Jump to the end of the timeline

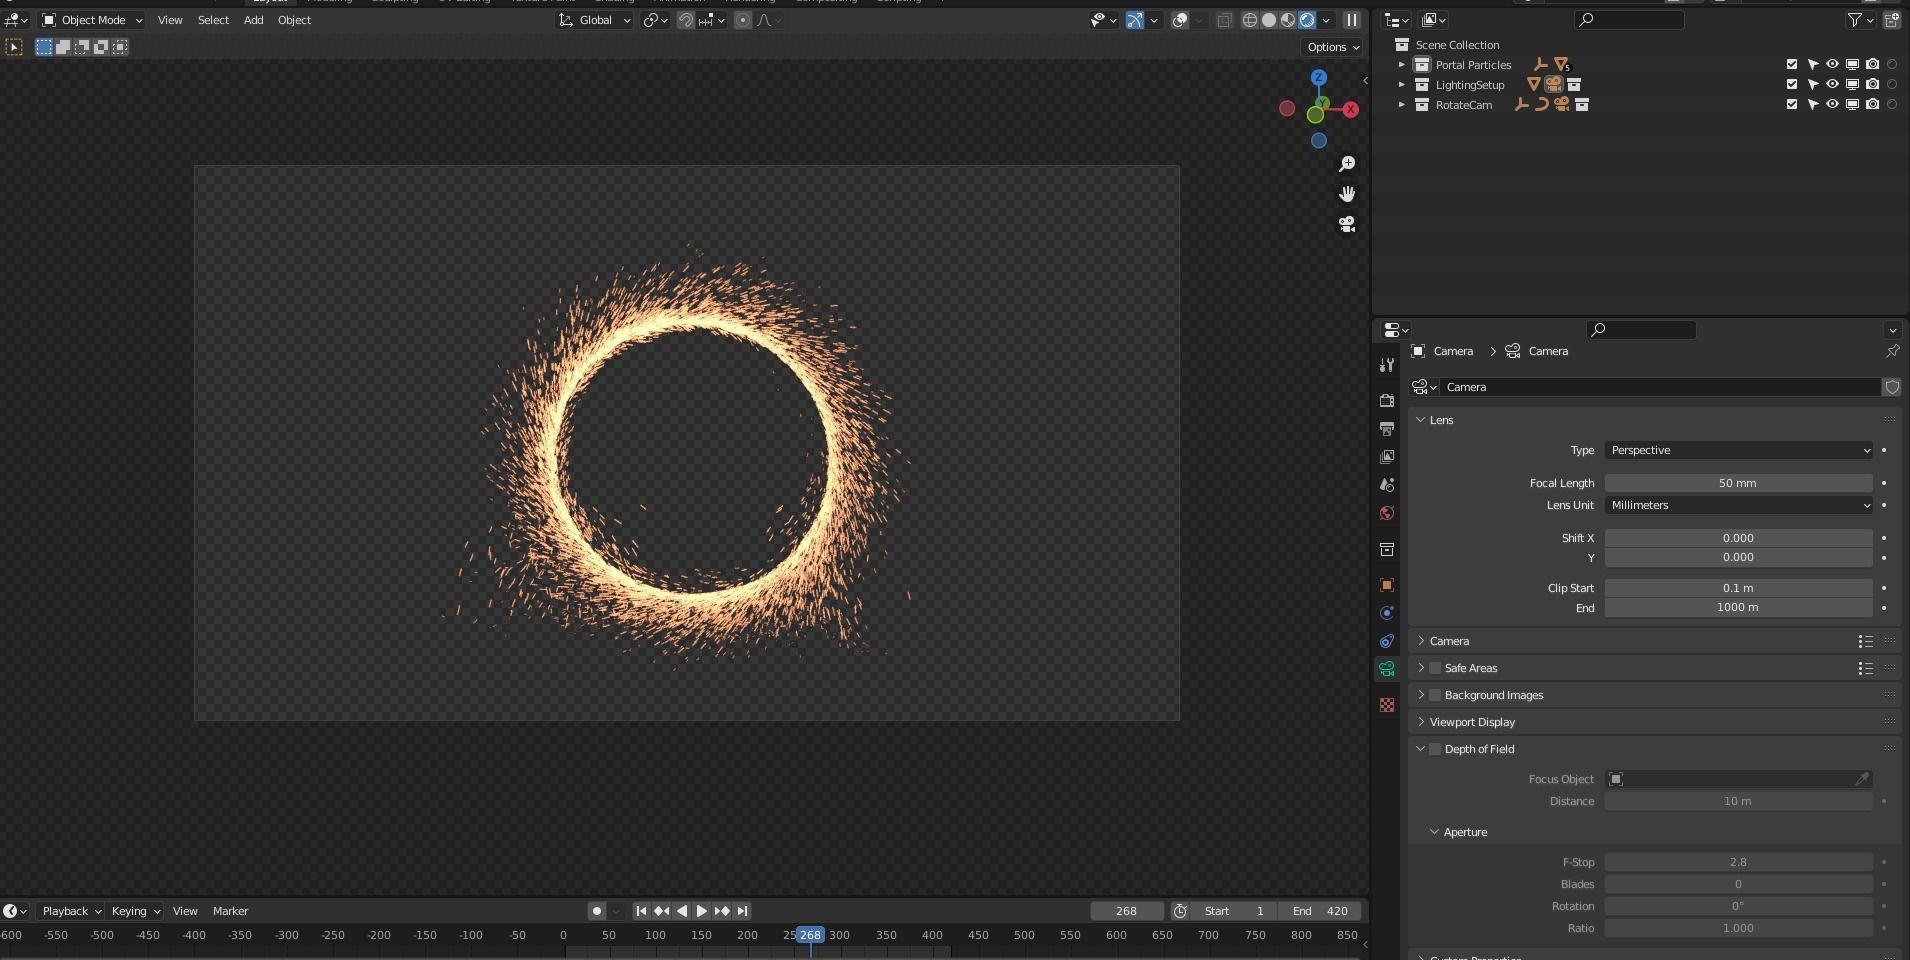[741, 911]
